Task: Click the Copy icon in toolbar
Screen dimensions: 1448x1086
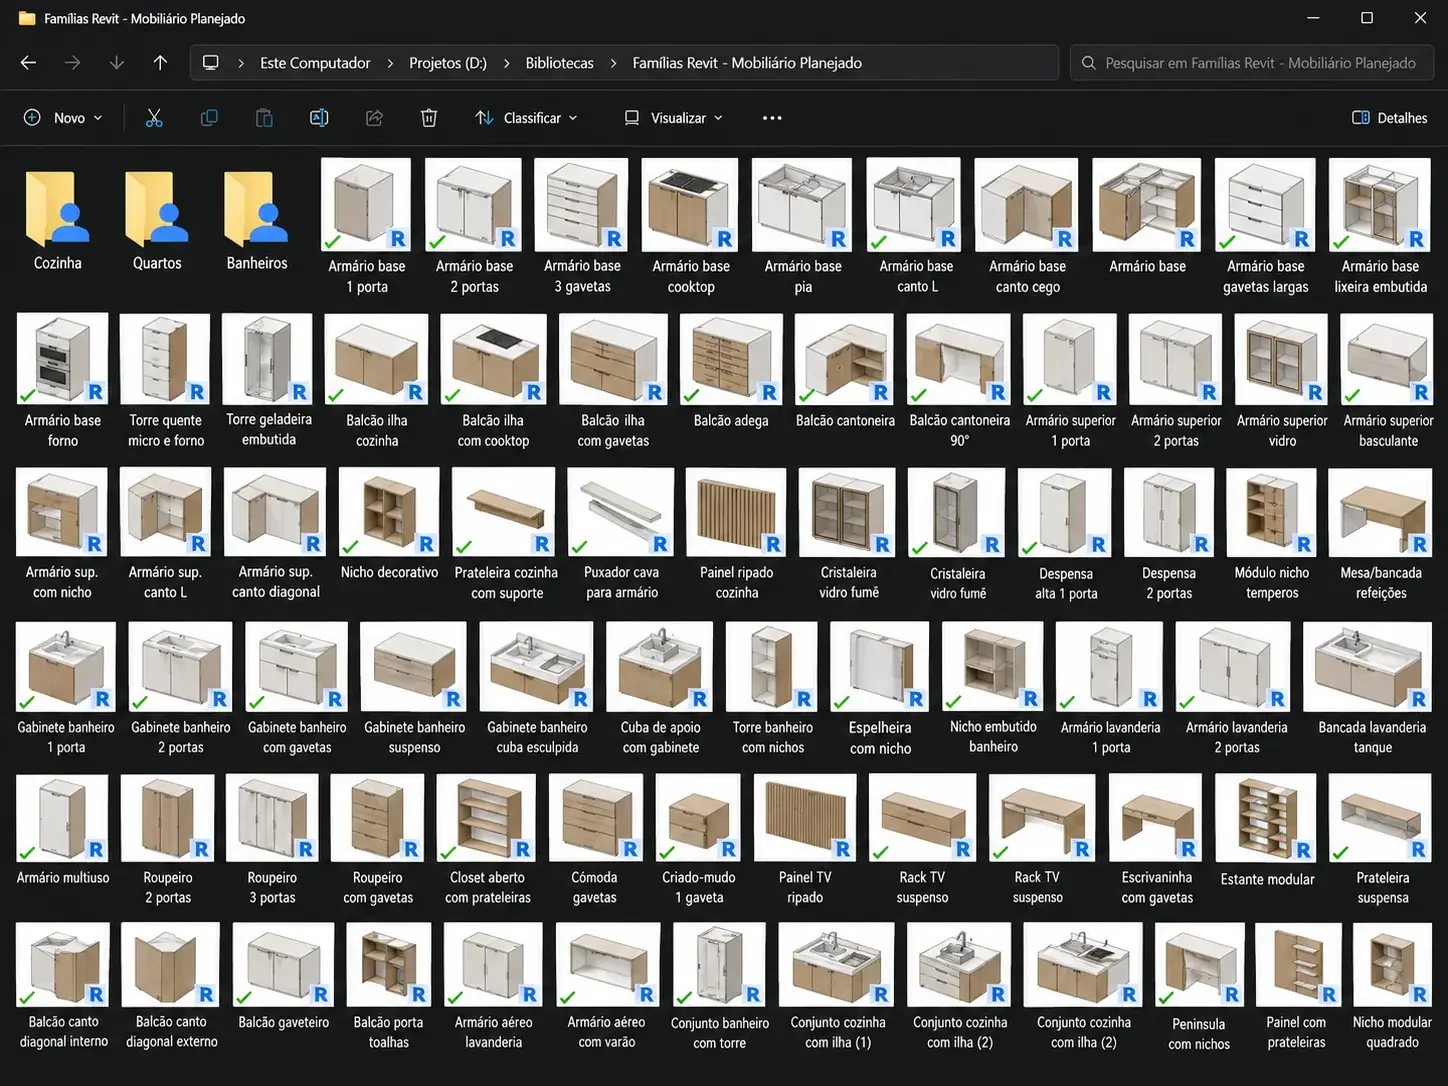Action: click(209, 118)
